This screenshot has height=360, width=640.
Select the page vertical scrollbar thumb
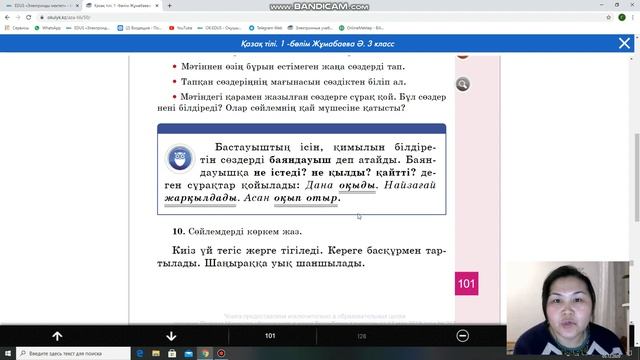point(637,178)
